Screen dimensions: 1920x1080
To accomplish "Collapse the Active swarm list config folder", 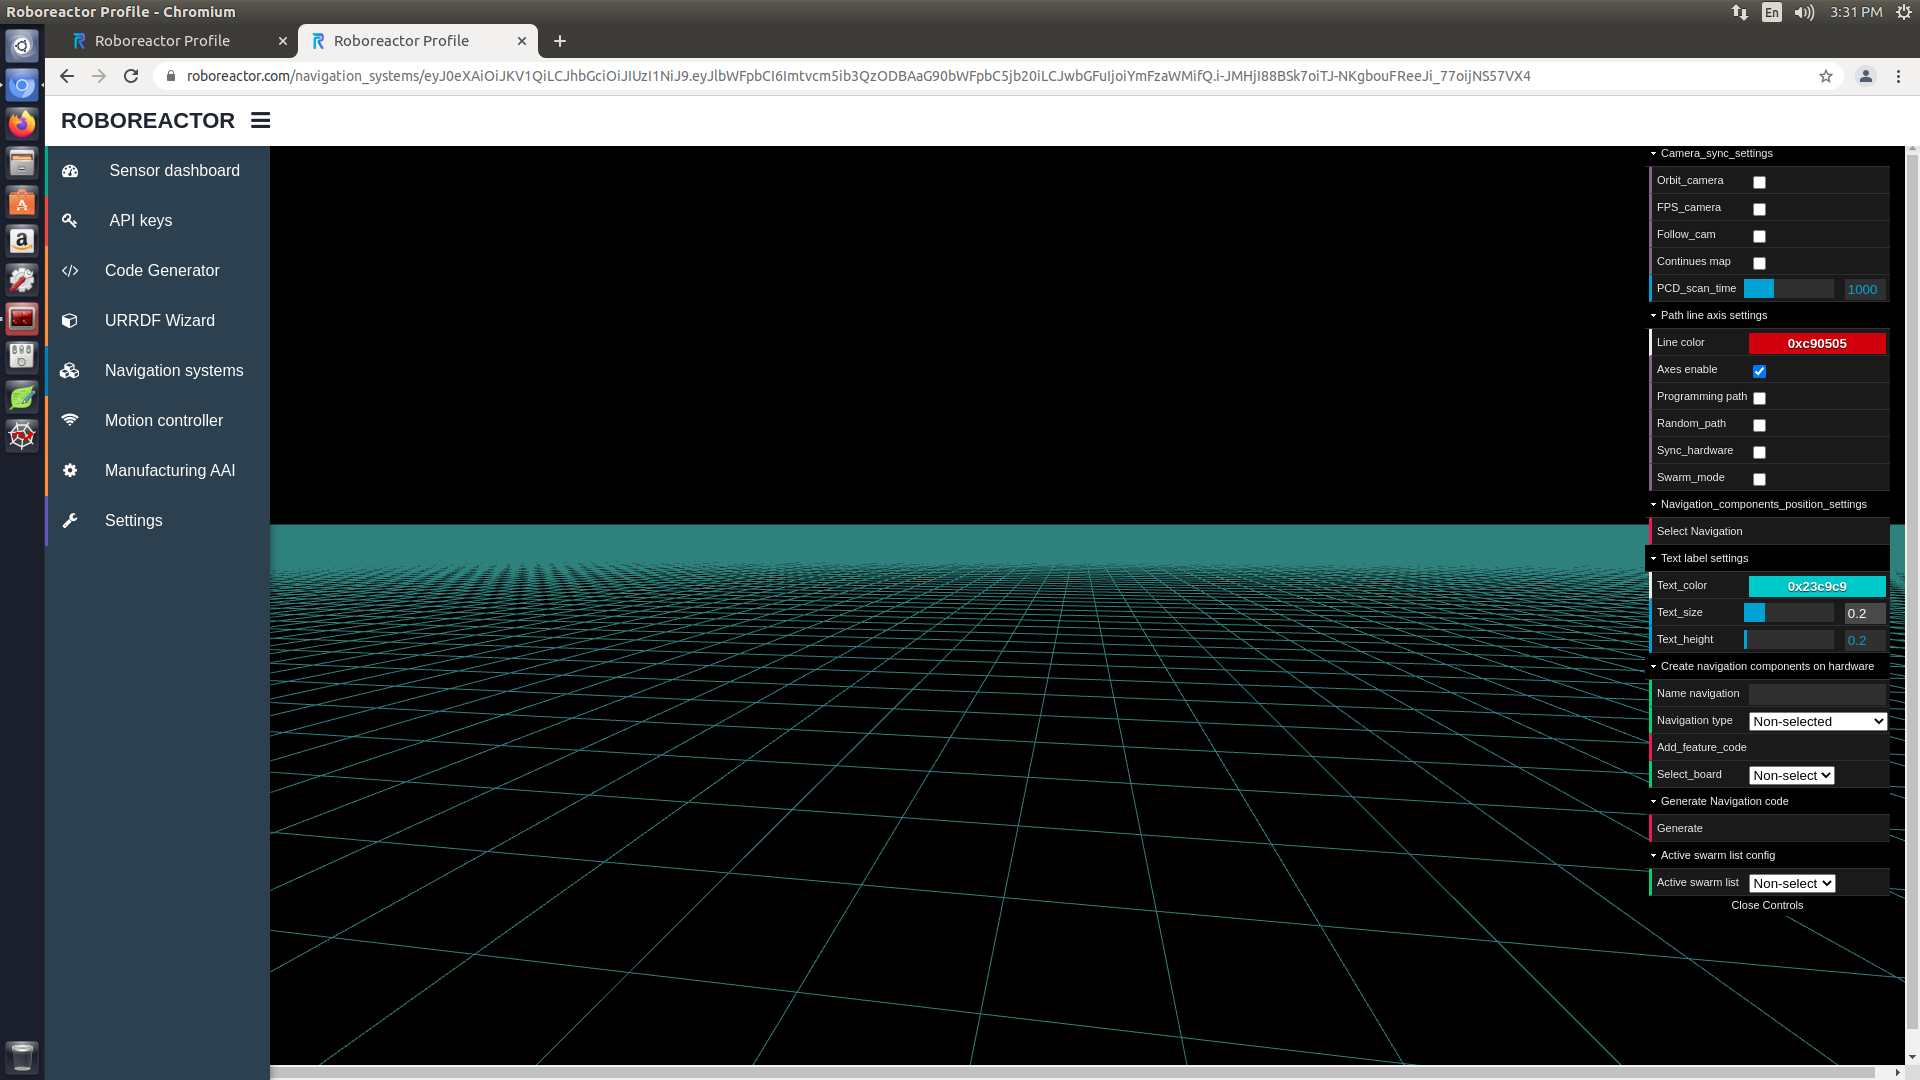I will click(x=1768, y=856).
